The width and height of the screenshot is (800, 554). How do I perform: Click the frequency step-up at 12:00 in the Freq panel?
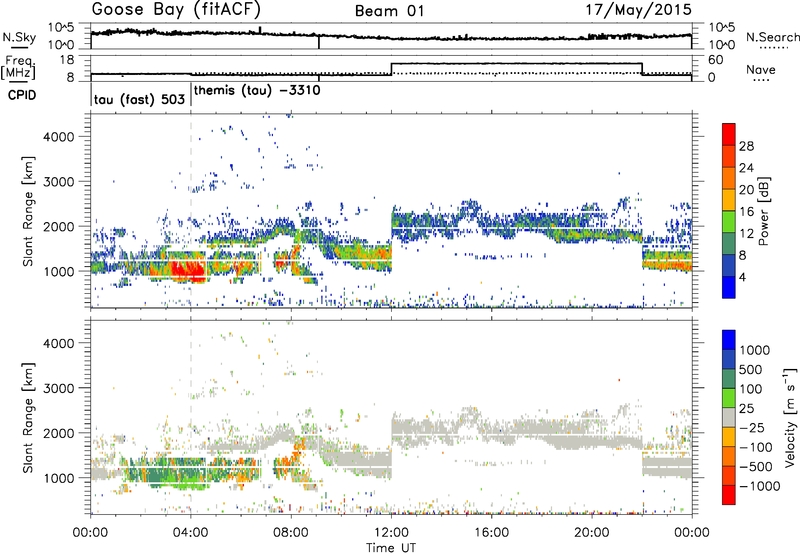[x=391, y=69]
